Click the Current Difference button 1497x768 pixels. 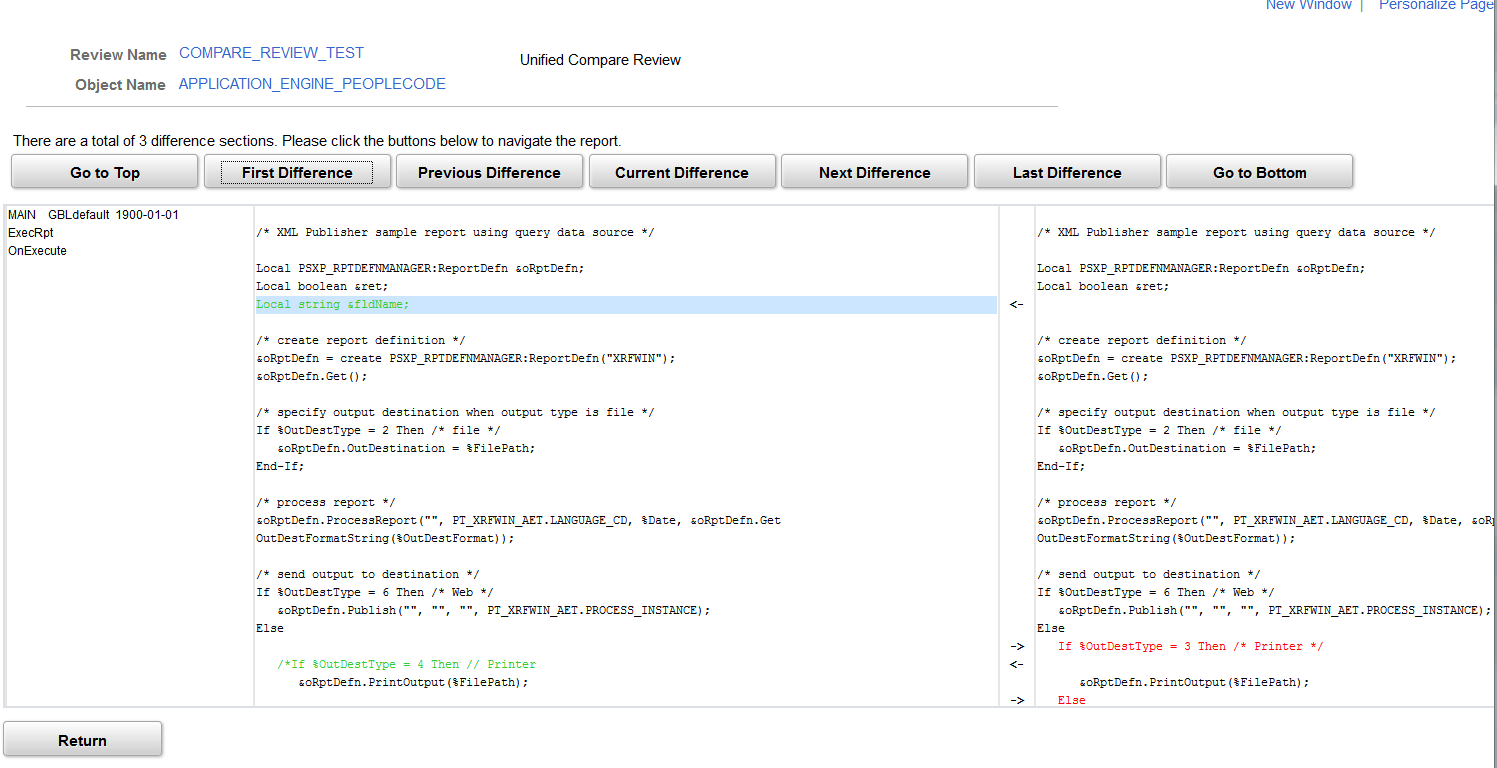click(682, 171)
